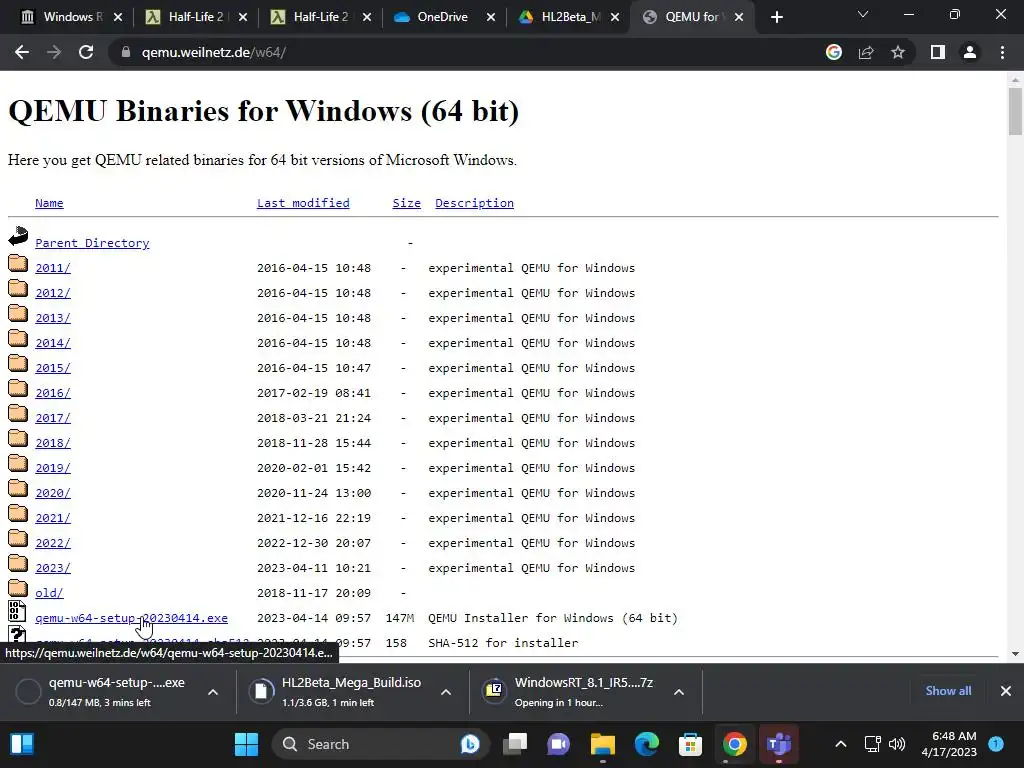
Task: Open a new browser tab
Action: [x=776, y=17]
